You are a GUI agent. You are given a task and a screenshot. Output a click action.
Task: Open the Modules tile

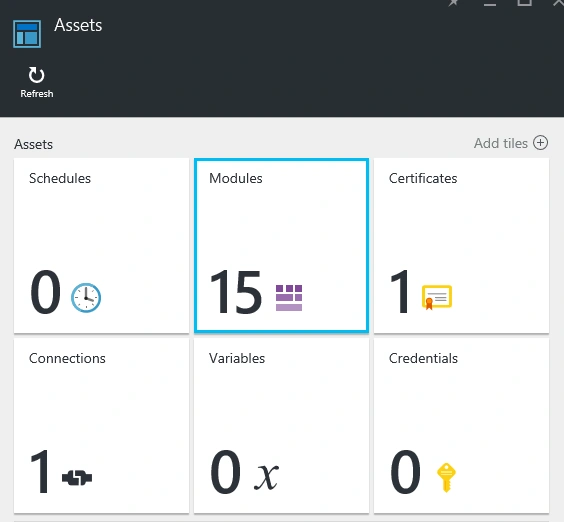(281, 246)
